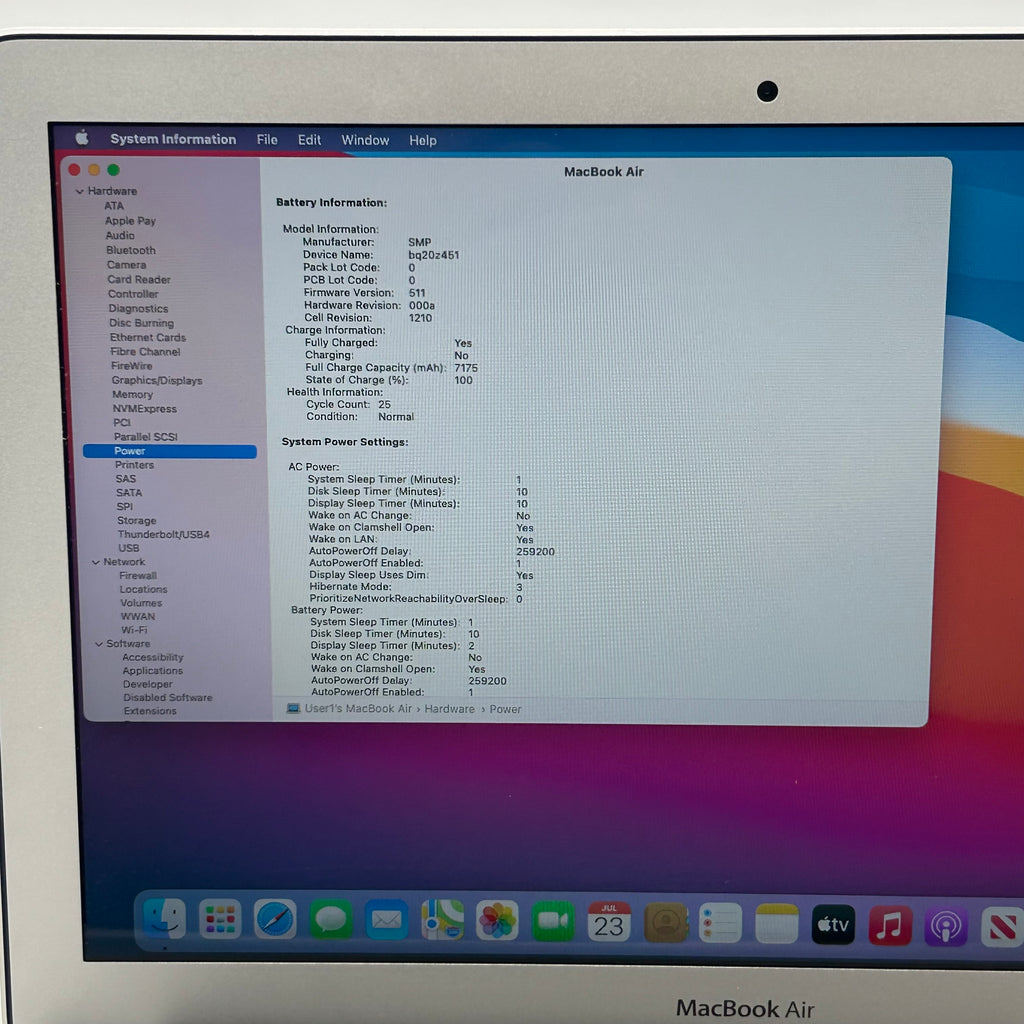Select Accessibility under Software
The image size is (1024, 1024).
[x=153, y=658]
